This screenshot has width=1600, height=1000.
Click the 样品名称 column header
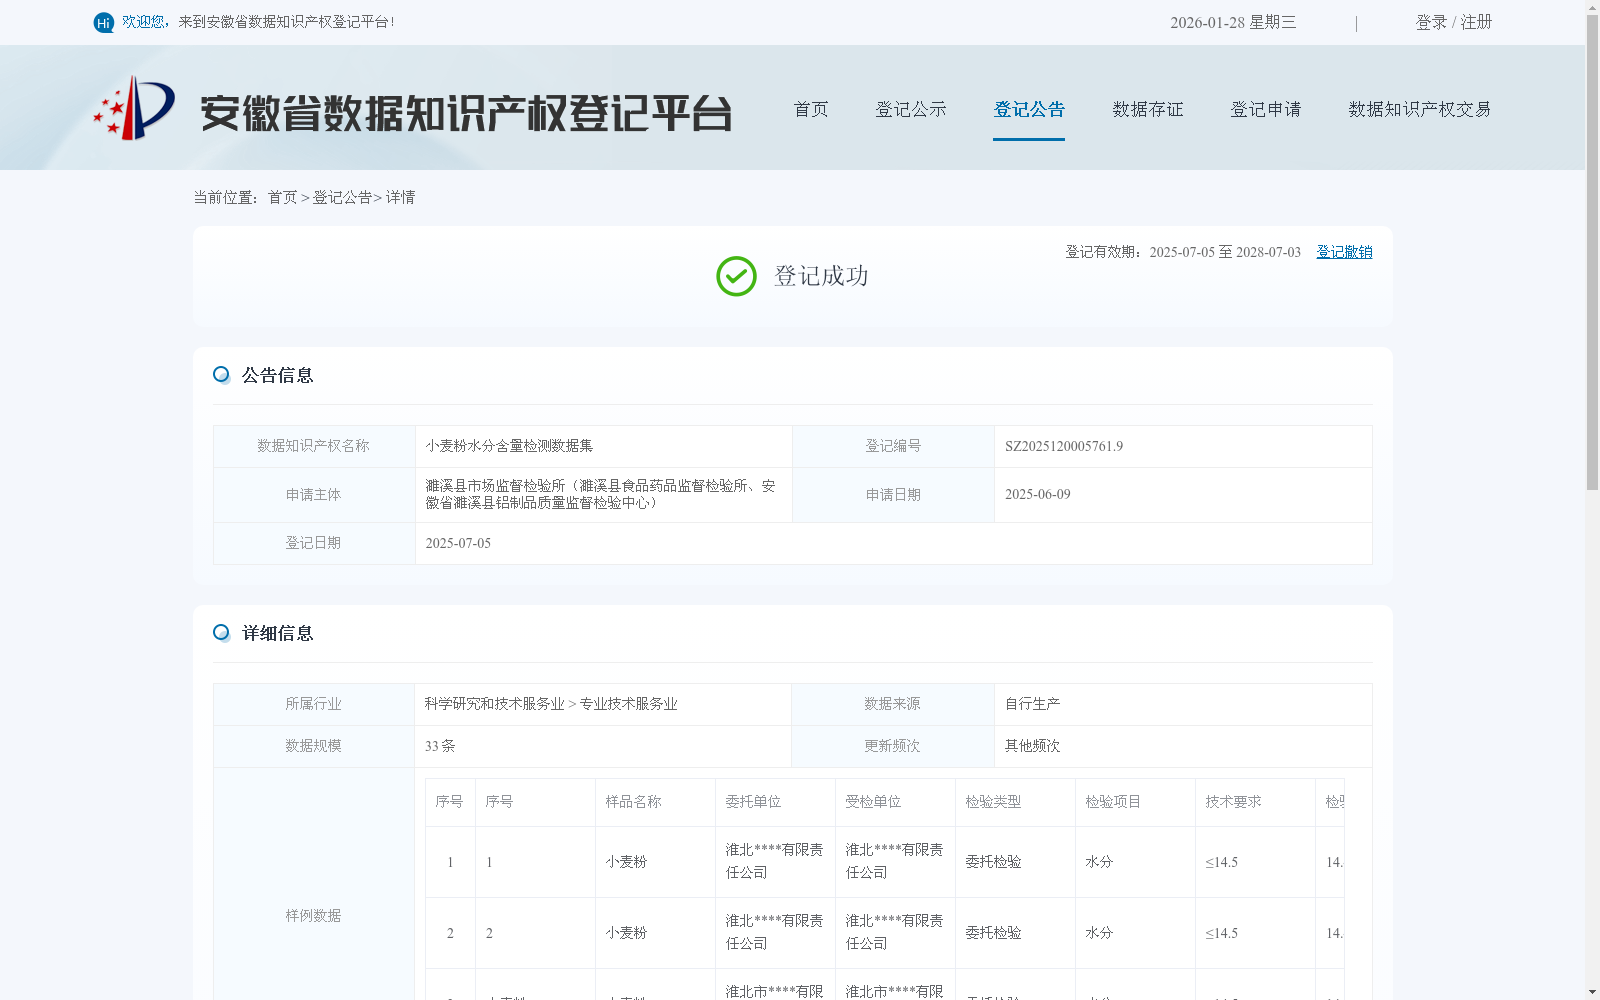pos(633,802)
